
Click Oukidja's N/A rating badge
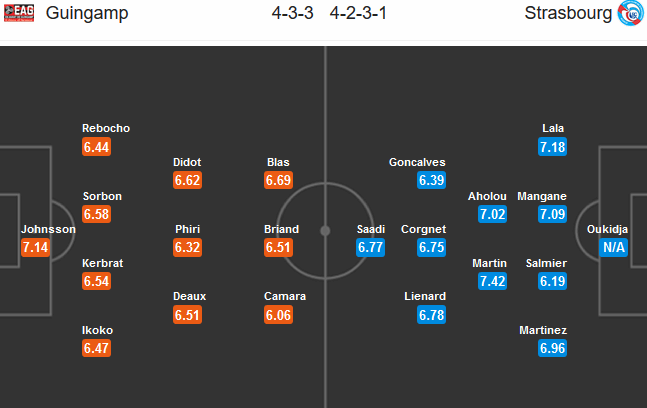pos(613,247)
